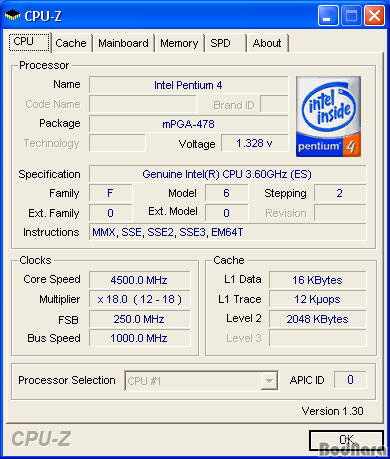Select the CPU tab
The height and width of the screenshot is (459, 390).
pos(29,42)
